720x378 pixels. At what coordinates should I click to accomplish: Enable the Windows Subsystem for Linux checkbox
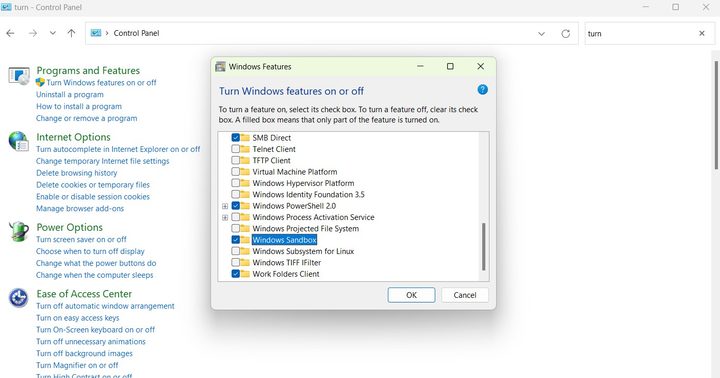[x=236, y=251]
